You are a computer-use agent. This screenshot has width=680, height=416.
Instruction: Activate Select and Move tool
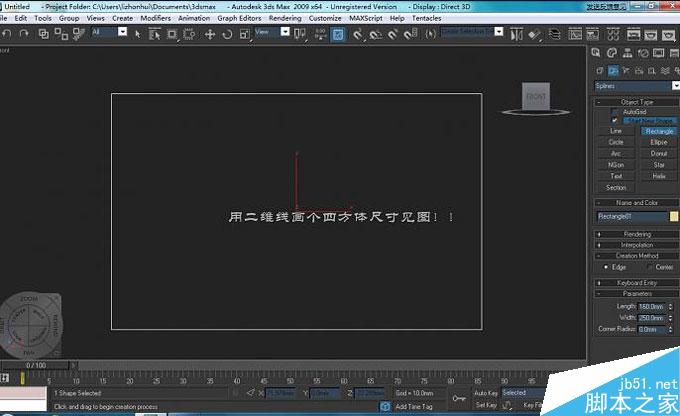(210, 34)
